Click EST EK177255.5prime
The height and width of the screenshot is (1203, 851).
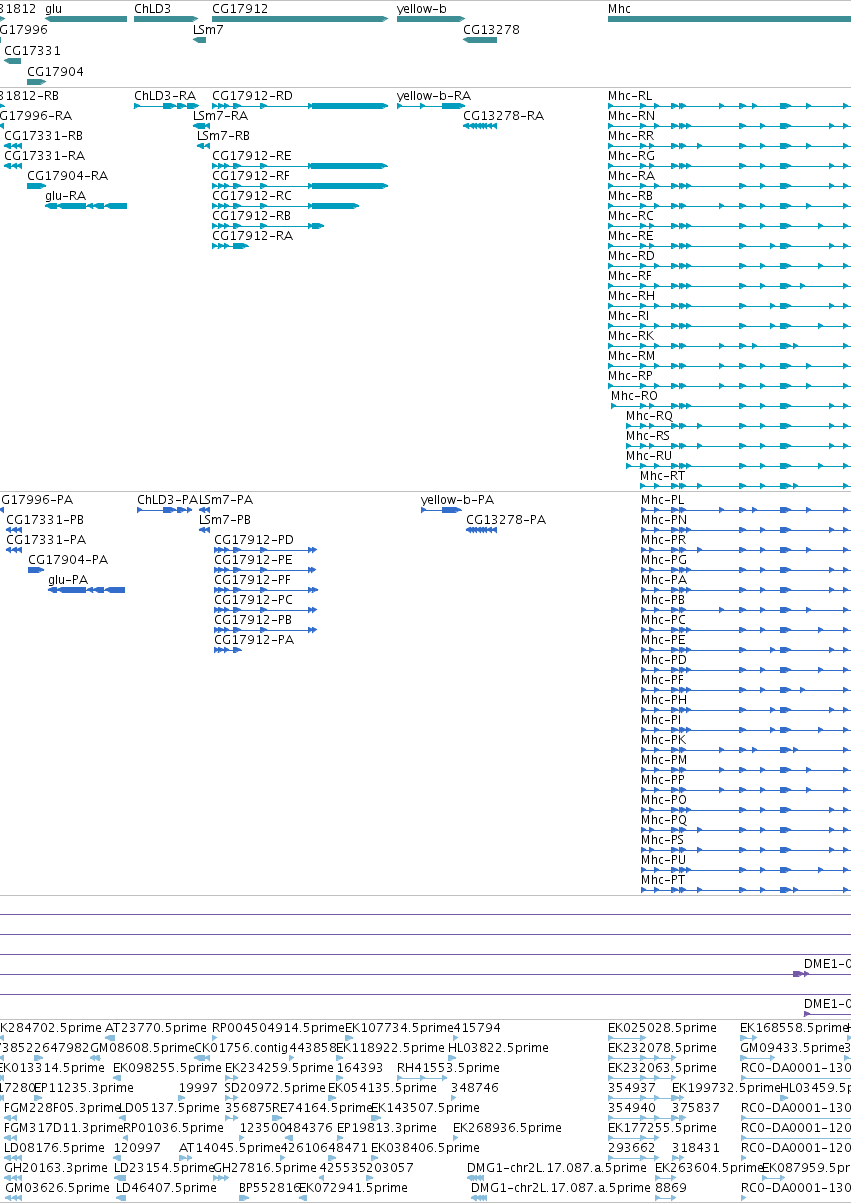click(662, 1128)
